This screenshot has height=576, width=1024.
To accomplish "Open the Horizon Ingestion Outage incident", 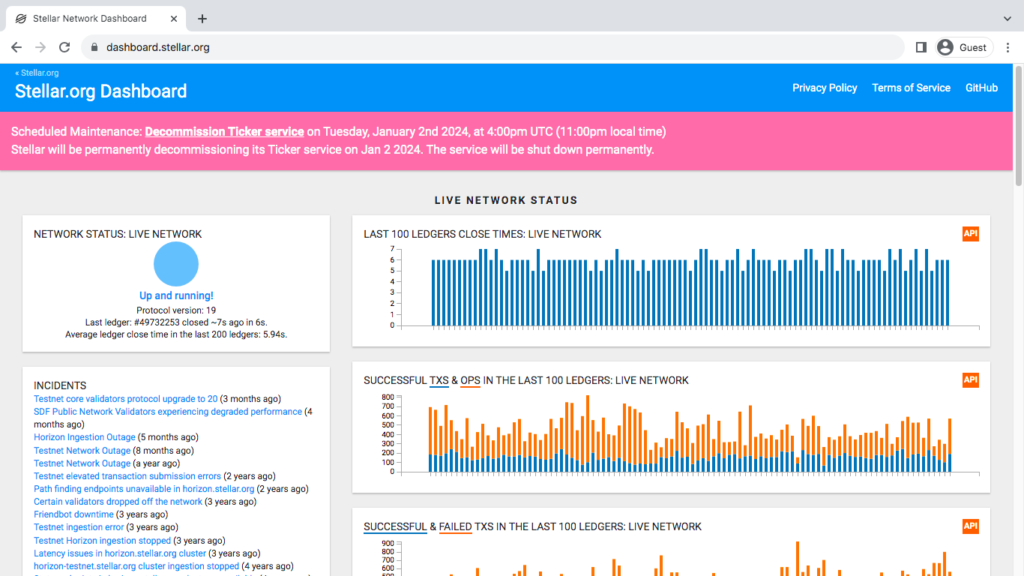I will [84, 437].
